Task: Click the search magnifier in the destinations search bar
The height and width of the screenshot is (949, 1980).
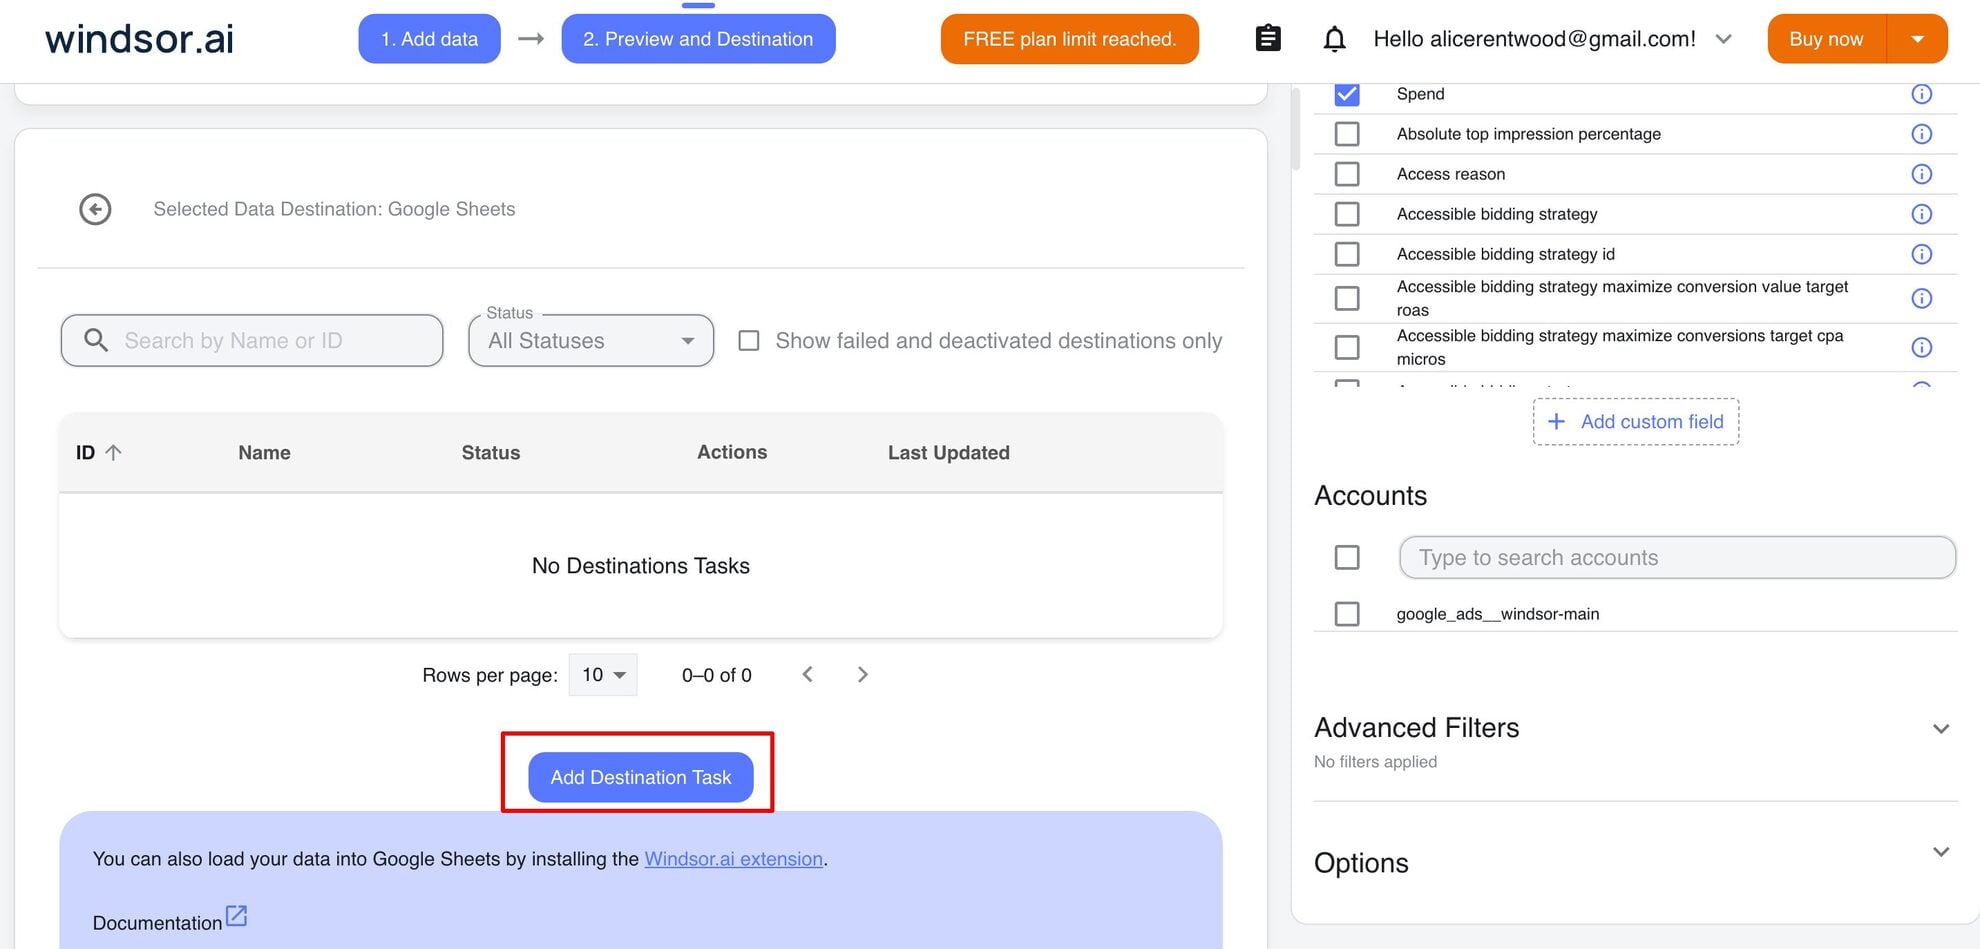Action: [x=95, y=340]
